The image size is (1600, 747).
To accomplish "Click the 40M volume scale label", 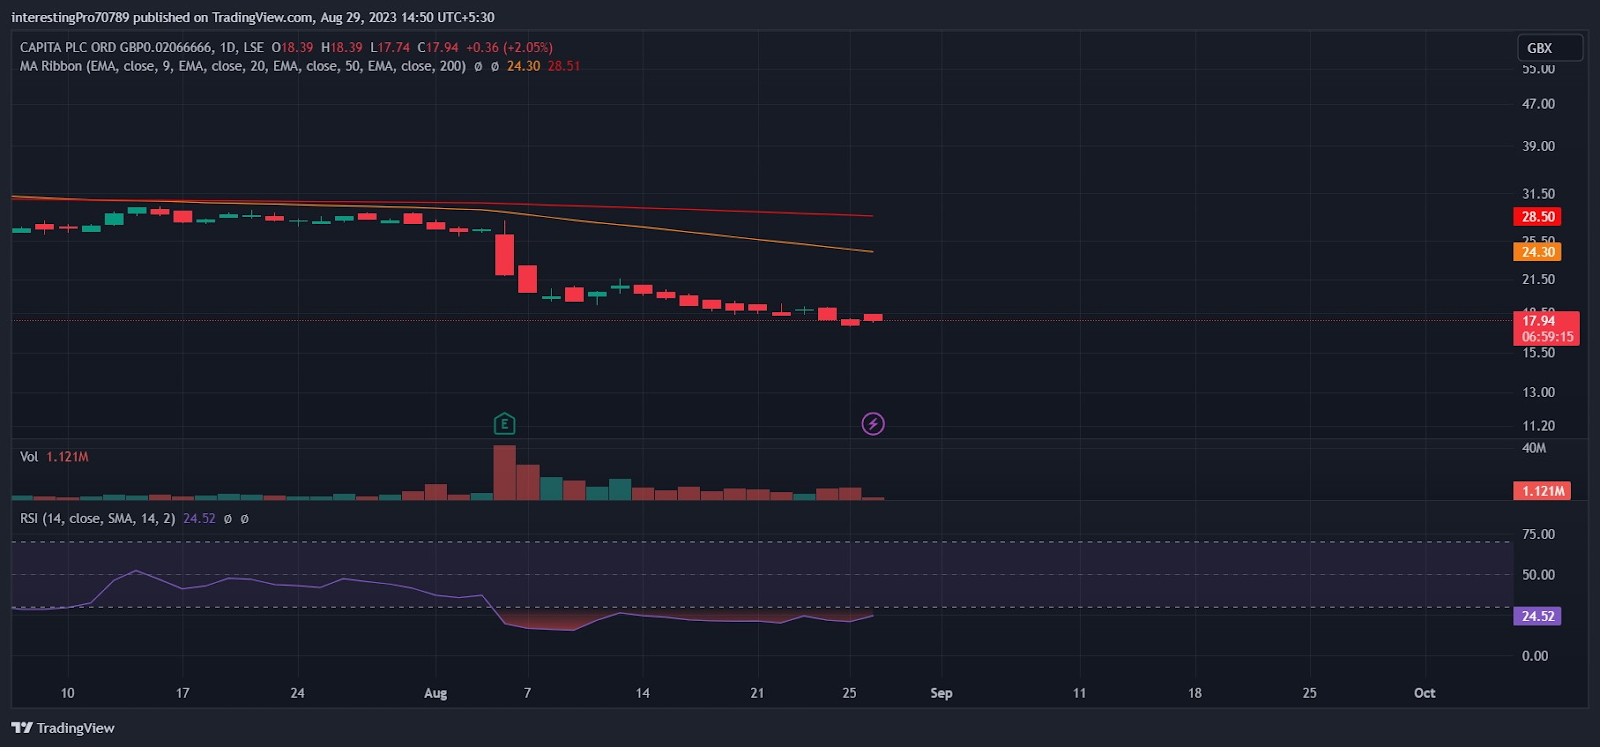I will (x=1534, y=448).
